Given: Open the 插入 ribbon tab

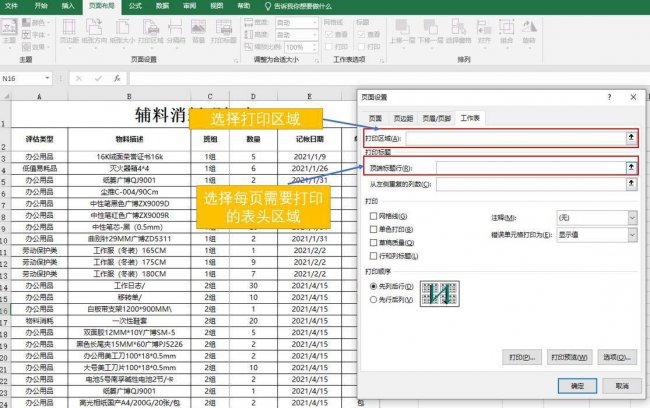Looking at the screenshot, I should 68,6.
